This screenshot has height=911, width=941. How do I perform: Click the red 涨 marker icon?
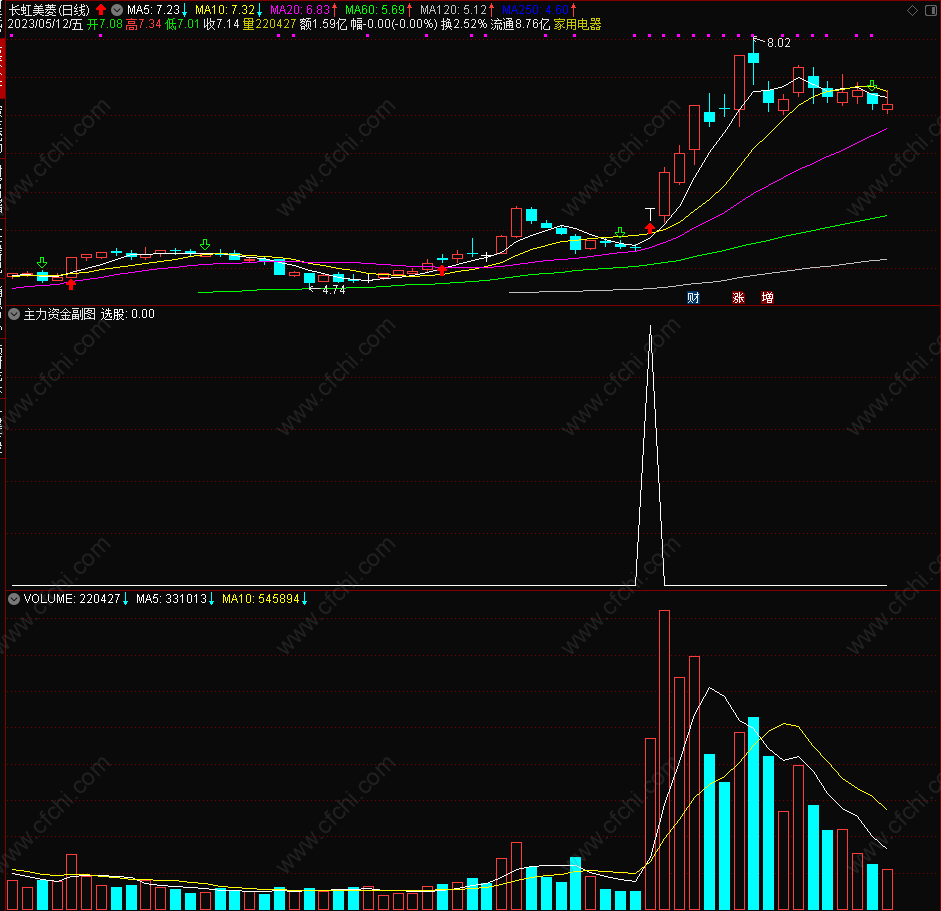pyautogui.click(x=738, y=298)
